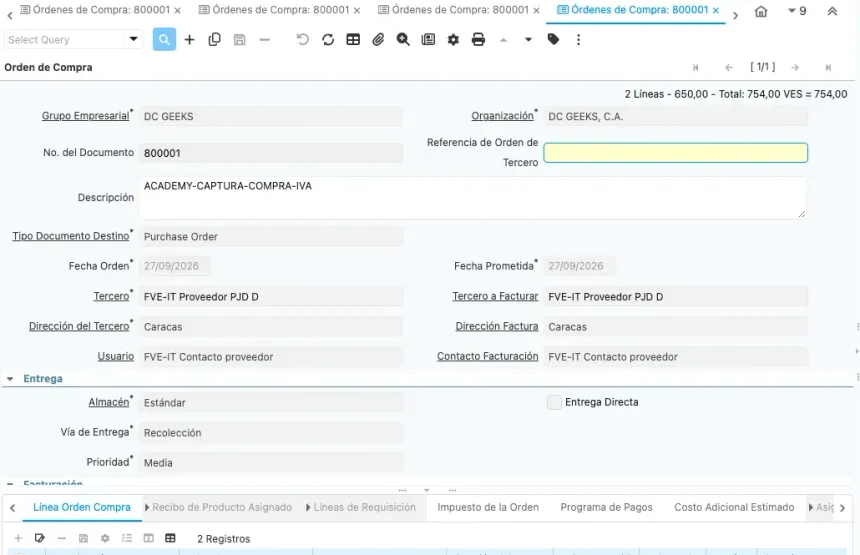860x555 pixels.
Task: Click the Almacén label link
Action: (109, 402)
